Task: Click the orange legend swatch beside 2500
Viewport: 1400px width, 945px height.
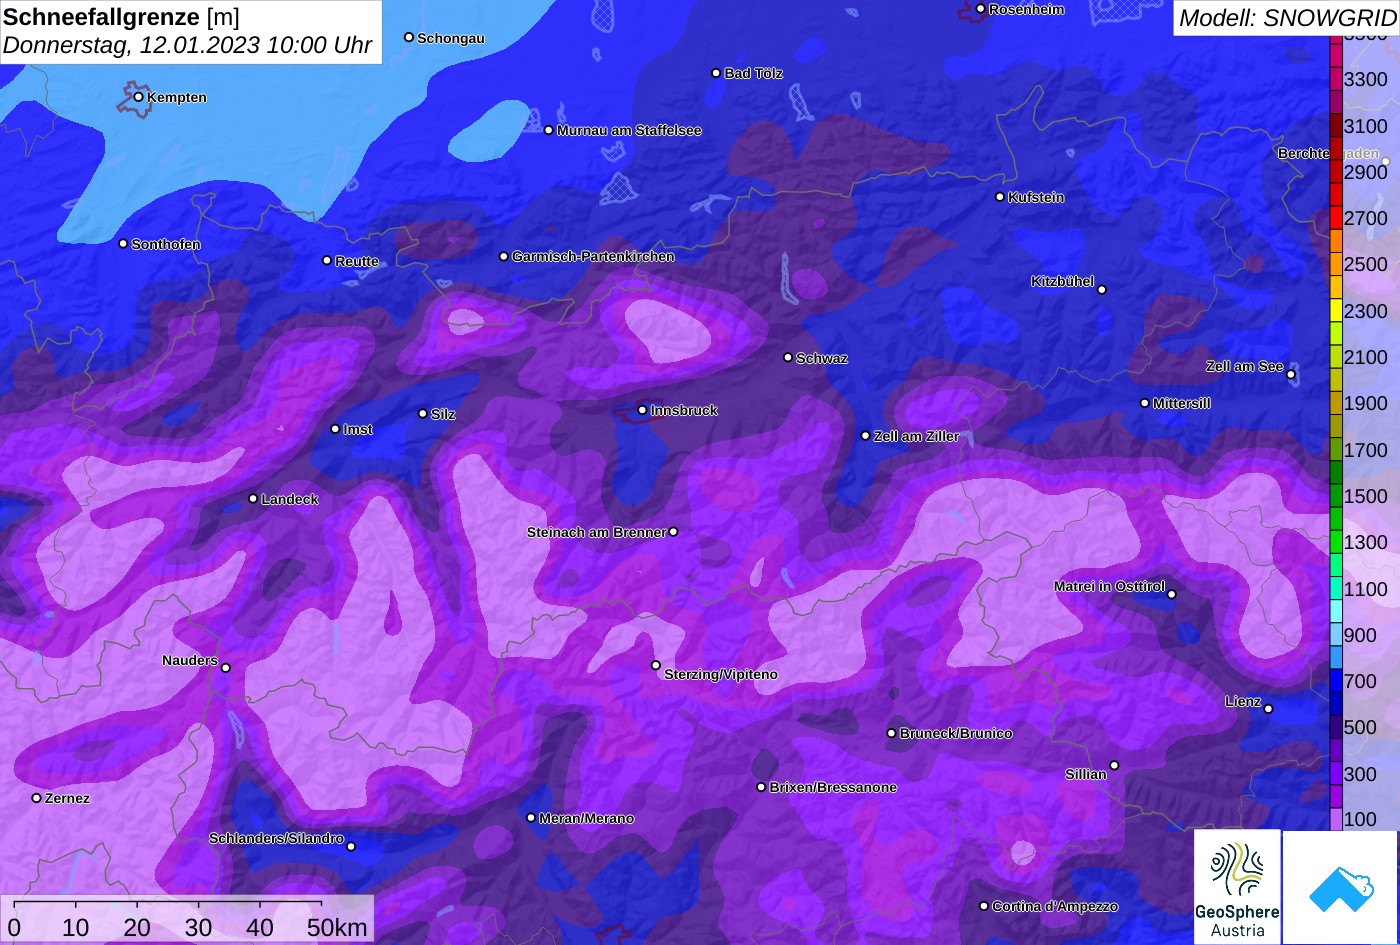Action: (x=1336, y=265)
